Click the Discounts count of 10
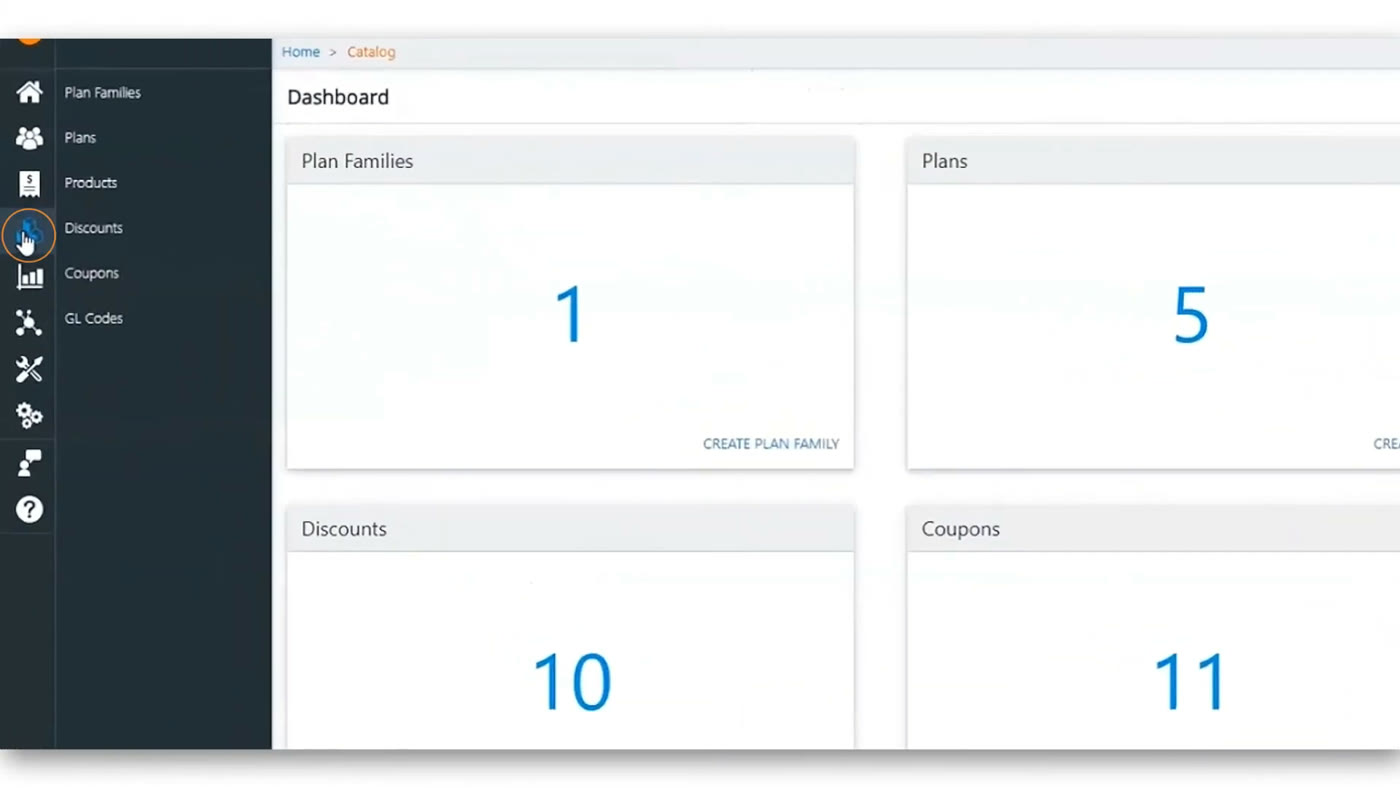1400x788 pixels. coord(571,683)
